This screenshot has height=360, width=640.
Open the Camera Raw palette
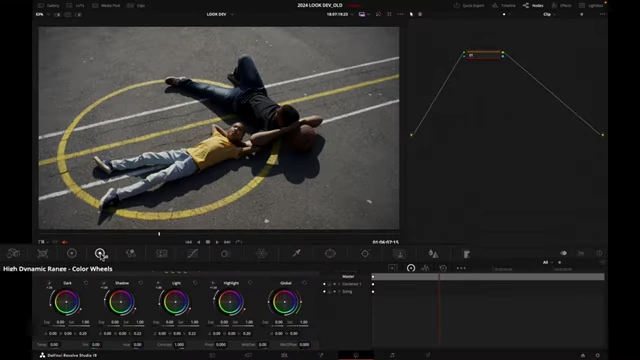(13, 253)
